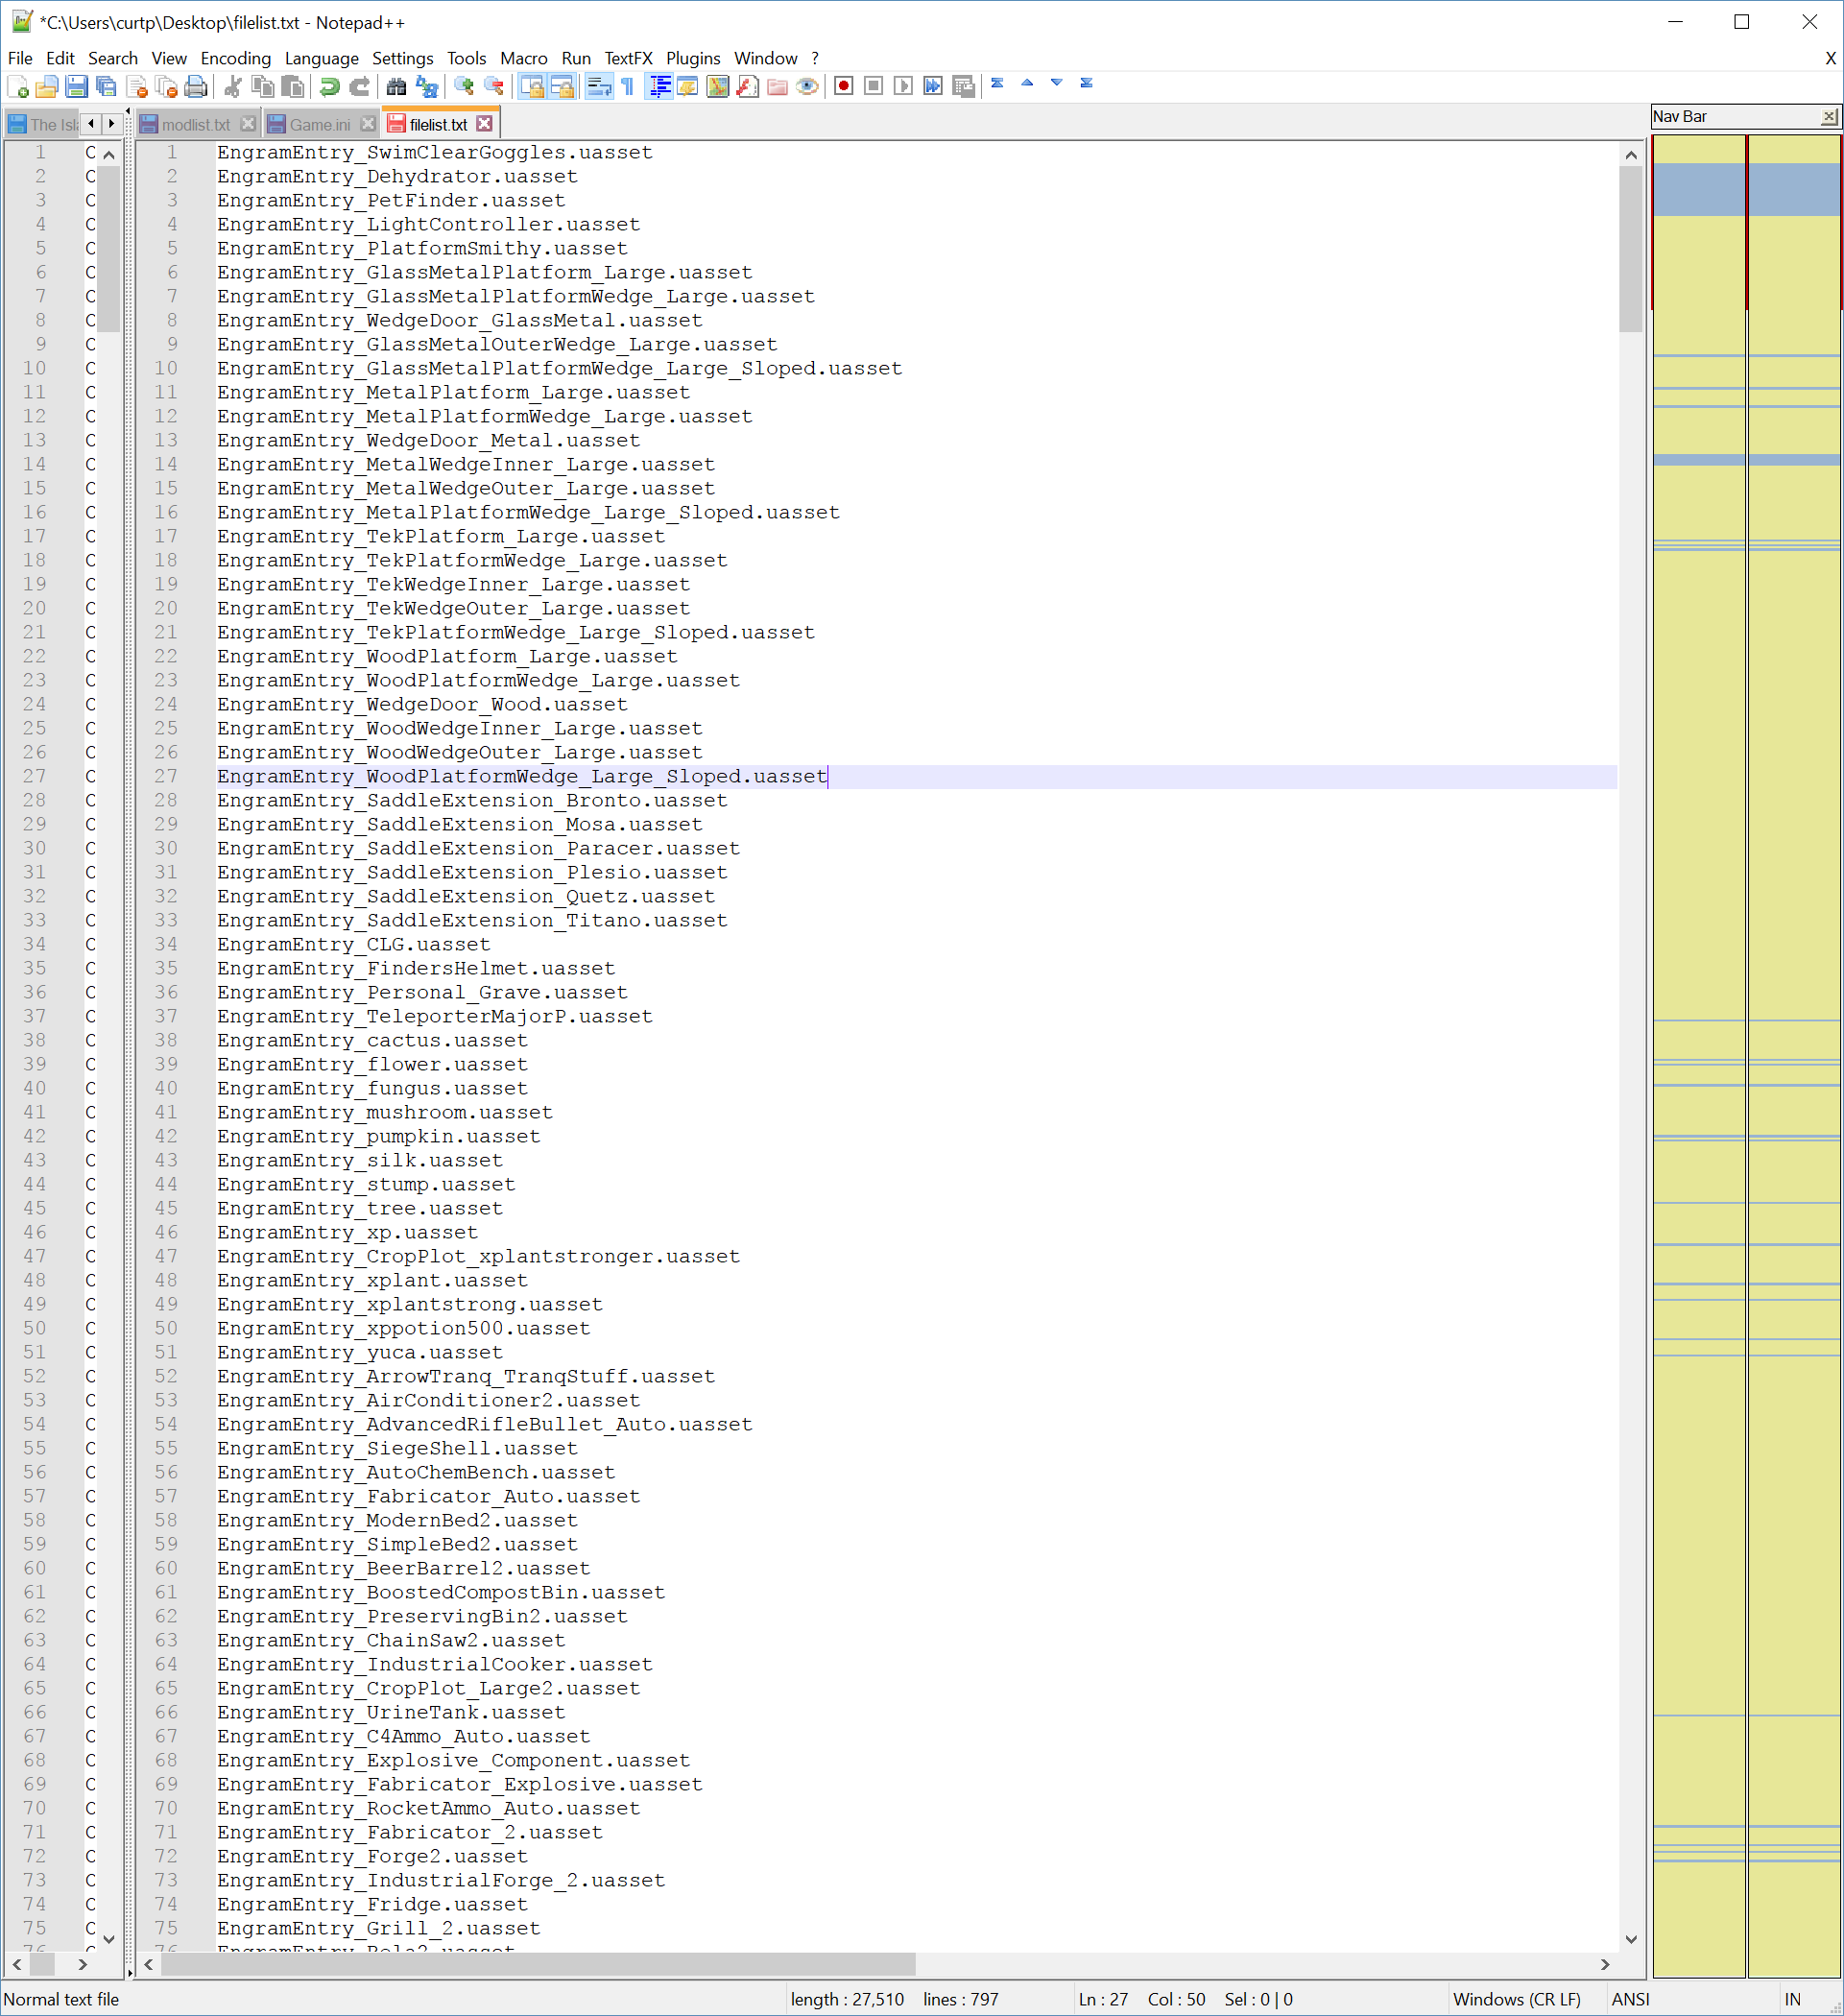The height and width of the screenshot is (2016, 1844).
Task: Click editor scrollbar down arrow
Action: [1631, 1939]
